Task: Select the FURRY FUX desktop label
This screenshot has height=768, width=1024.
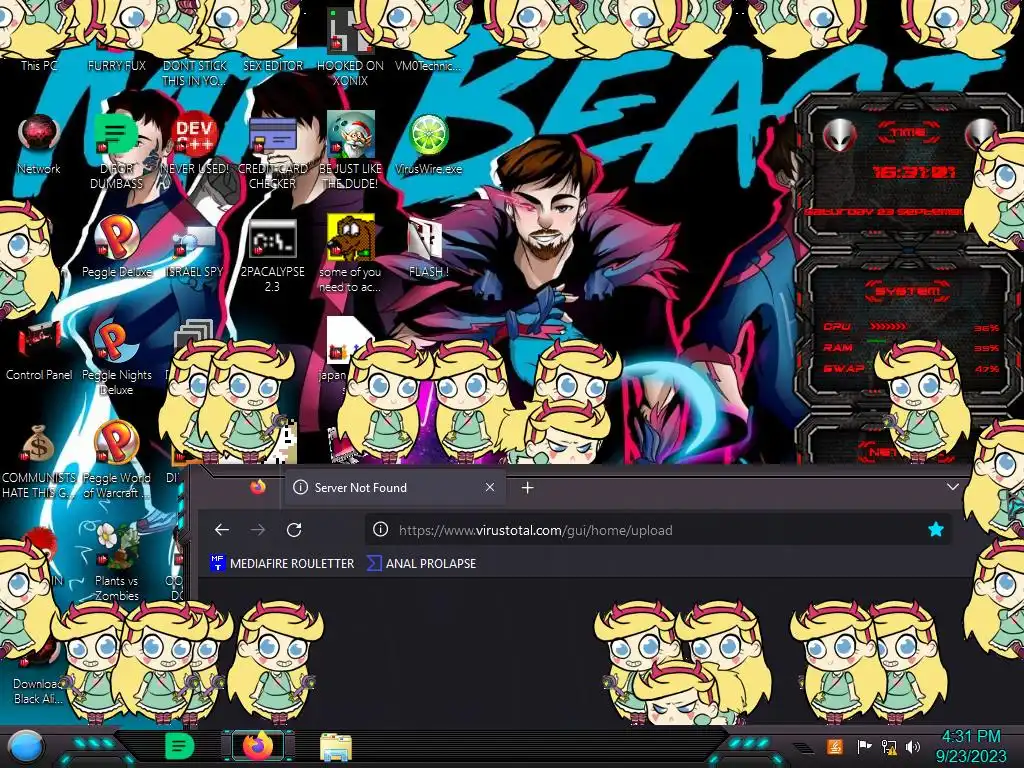Action: coord(116,65)
